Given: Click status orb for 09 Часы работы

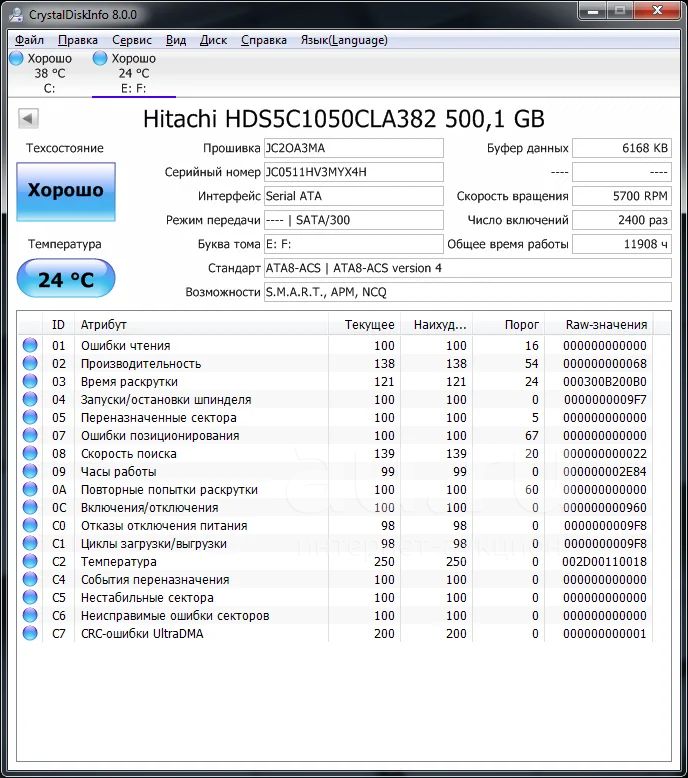Looking at the screenshot, I should coord(30,471).
